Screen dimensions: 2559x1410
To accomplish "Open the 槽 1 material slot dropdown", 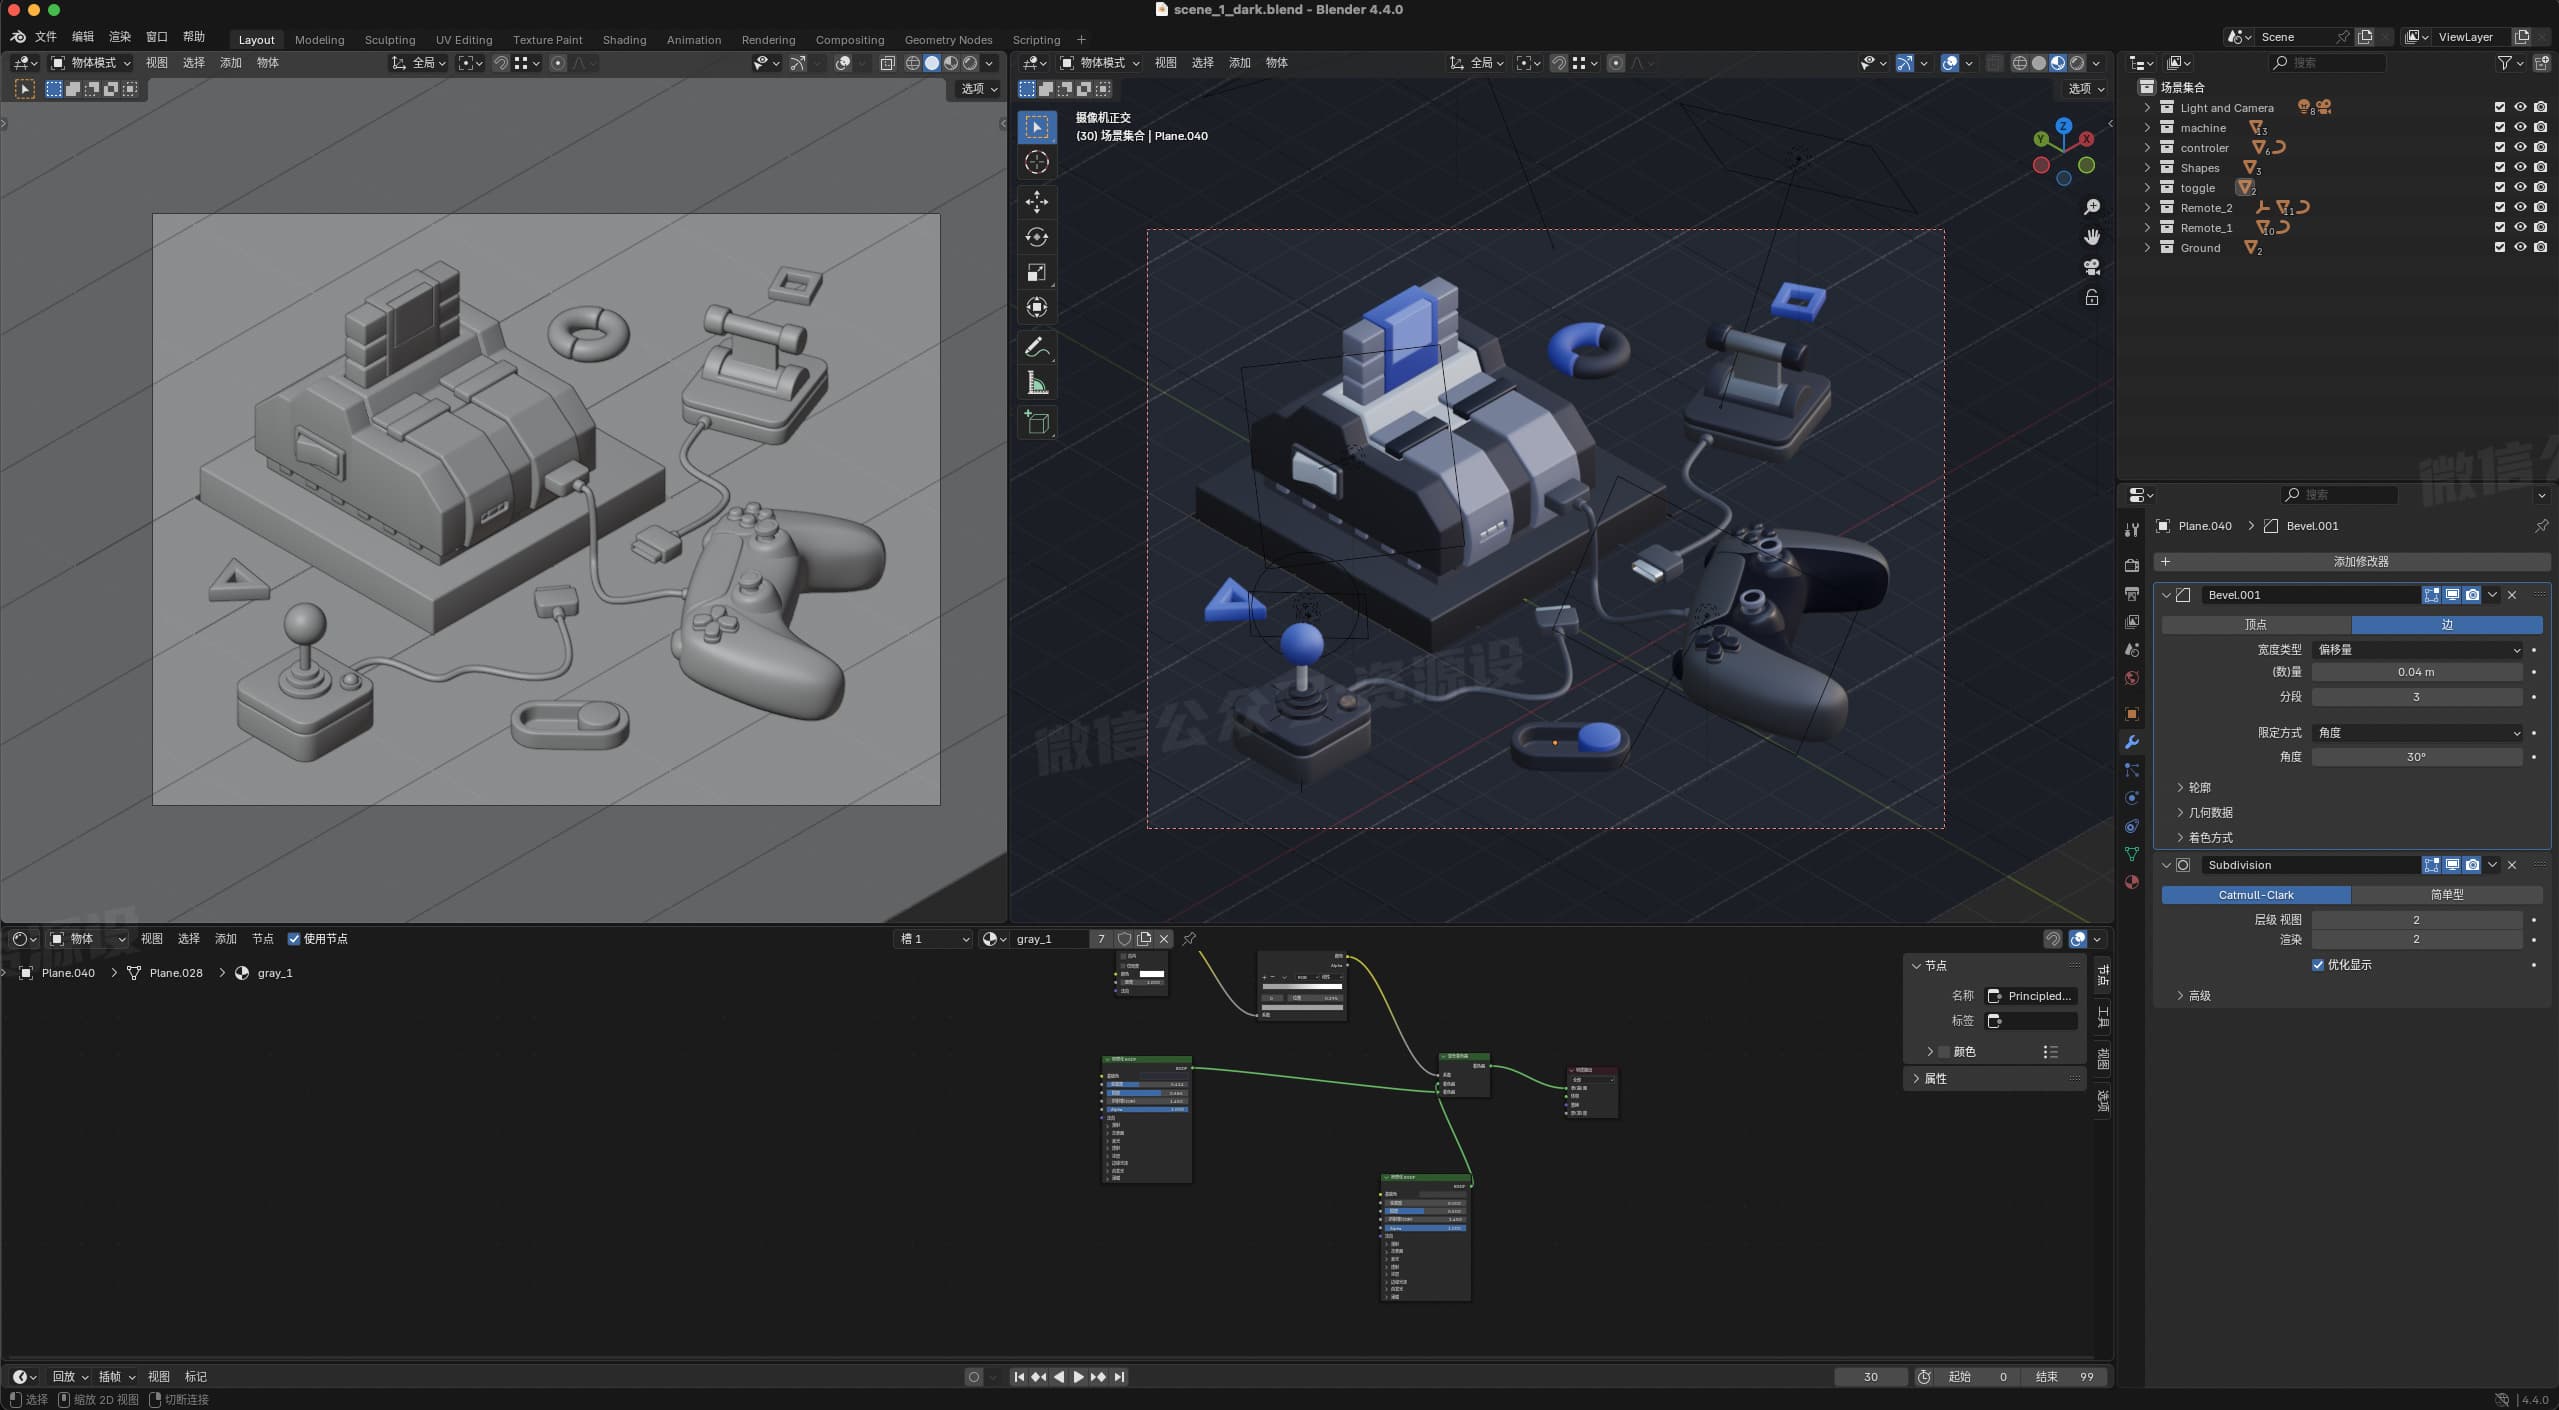I will tap(933, 938).
